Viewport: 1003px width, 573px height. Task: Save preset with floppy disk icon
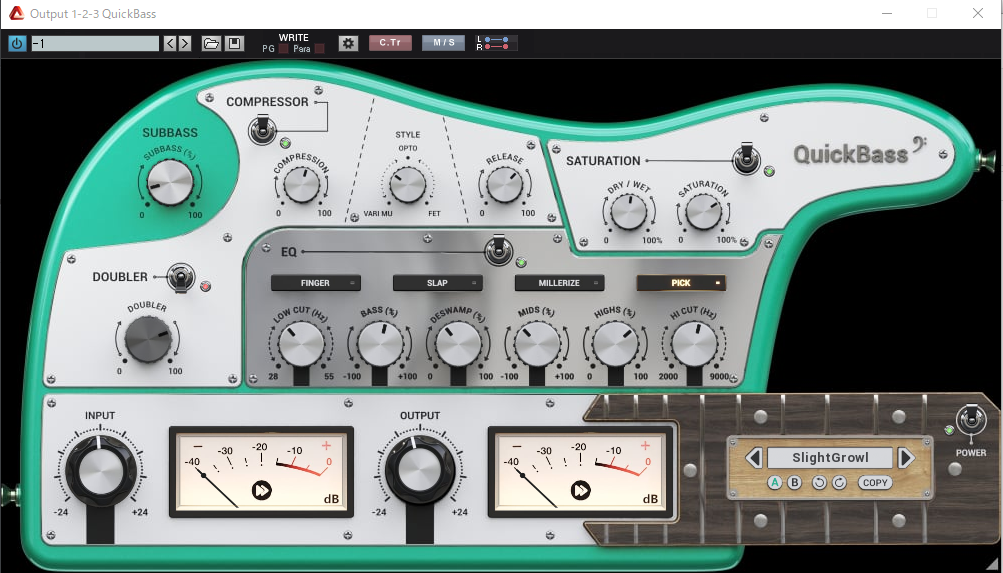point(235,43)
